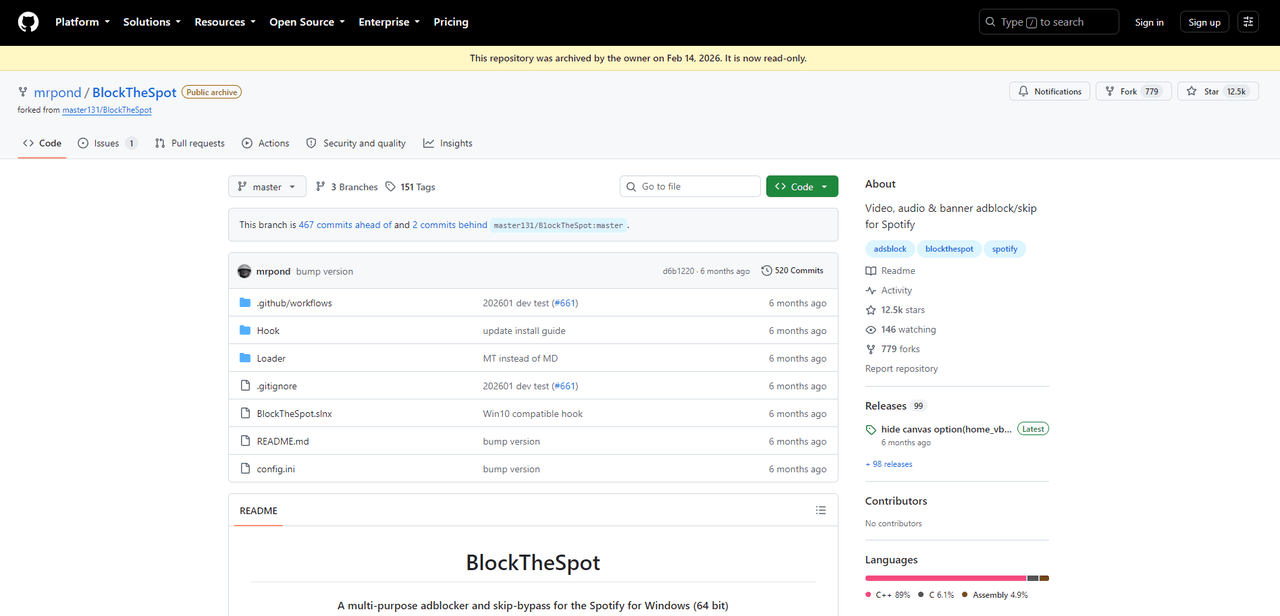Viewport: 1280px width, 616px height.
Task: Click the C++ pink language bar segment
Action: (x=946, y=578)
